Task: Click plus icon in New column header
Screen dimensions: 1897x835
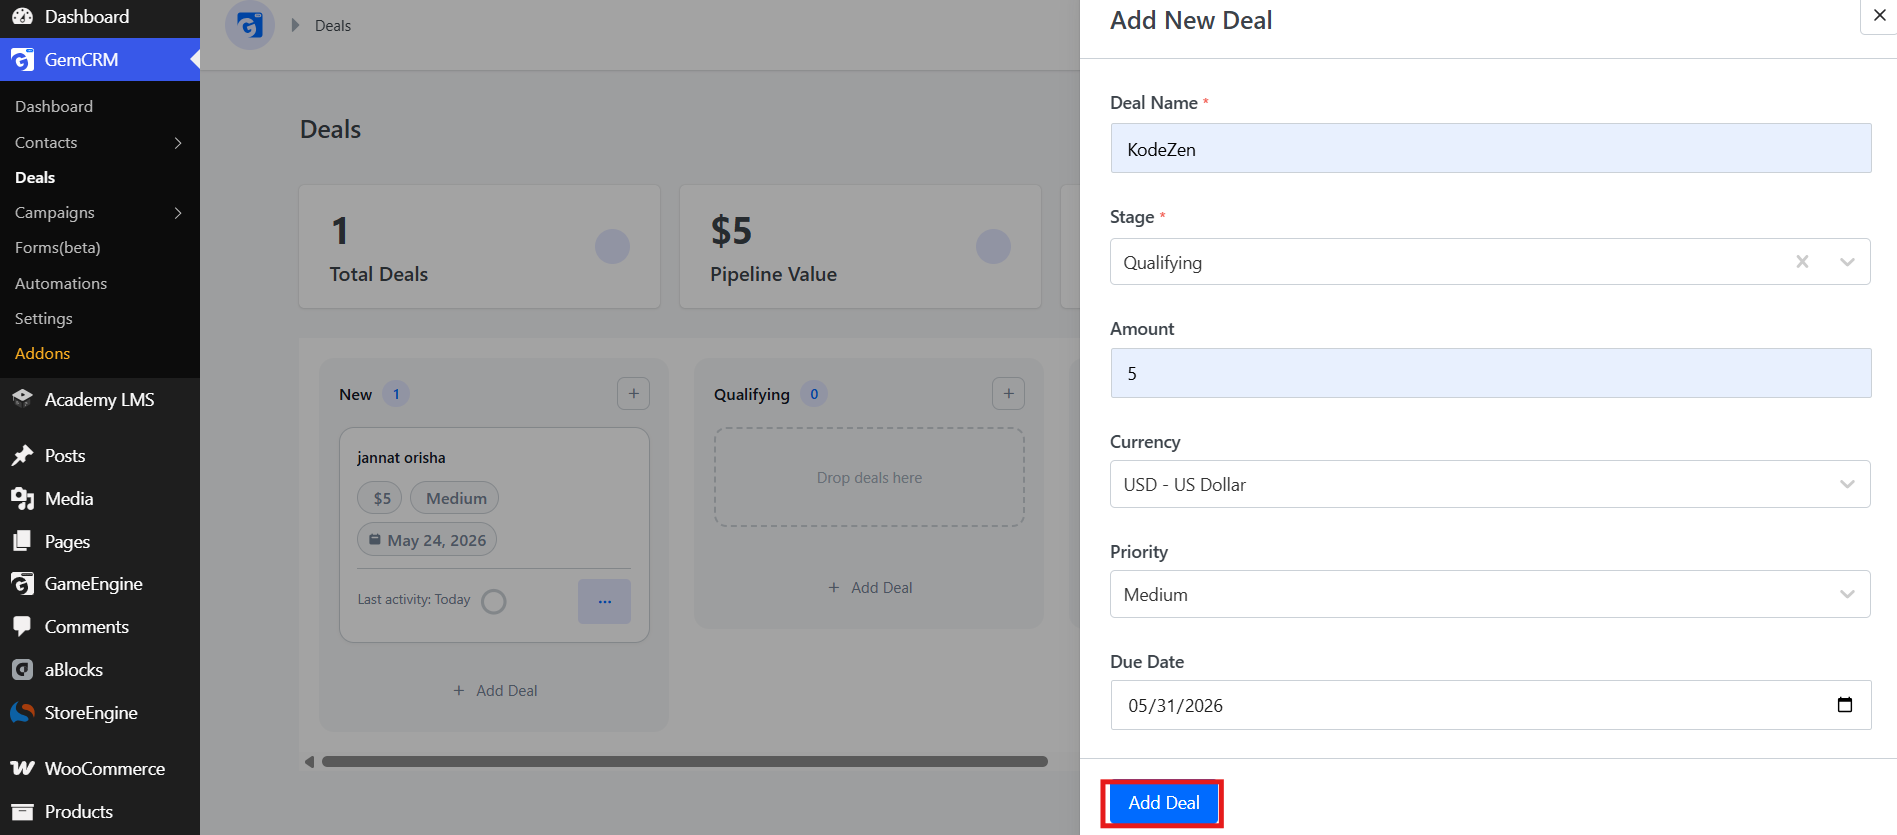Action: coord(633,394)
